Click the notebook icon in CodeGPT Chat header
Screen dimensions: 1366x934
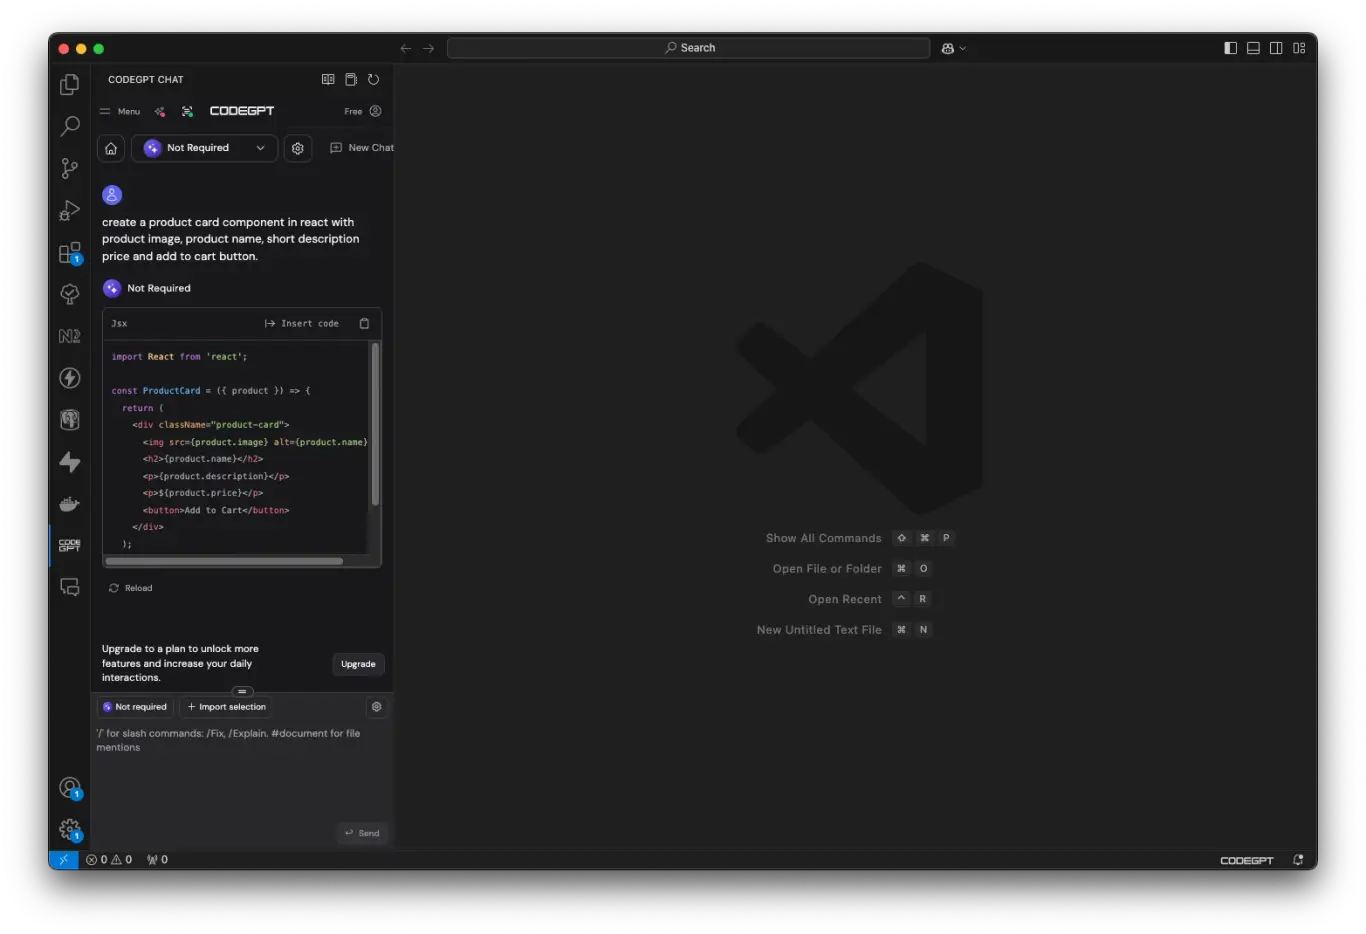click(351, 79)
